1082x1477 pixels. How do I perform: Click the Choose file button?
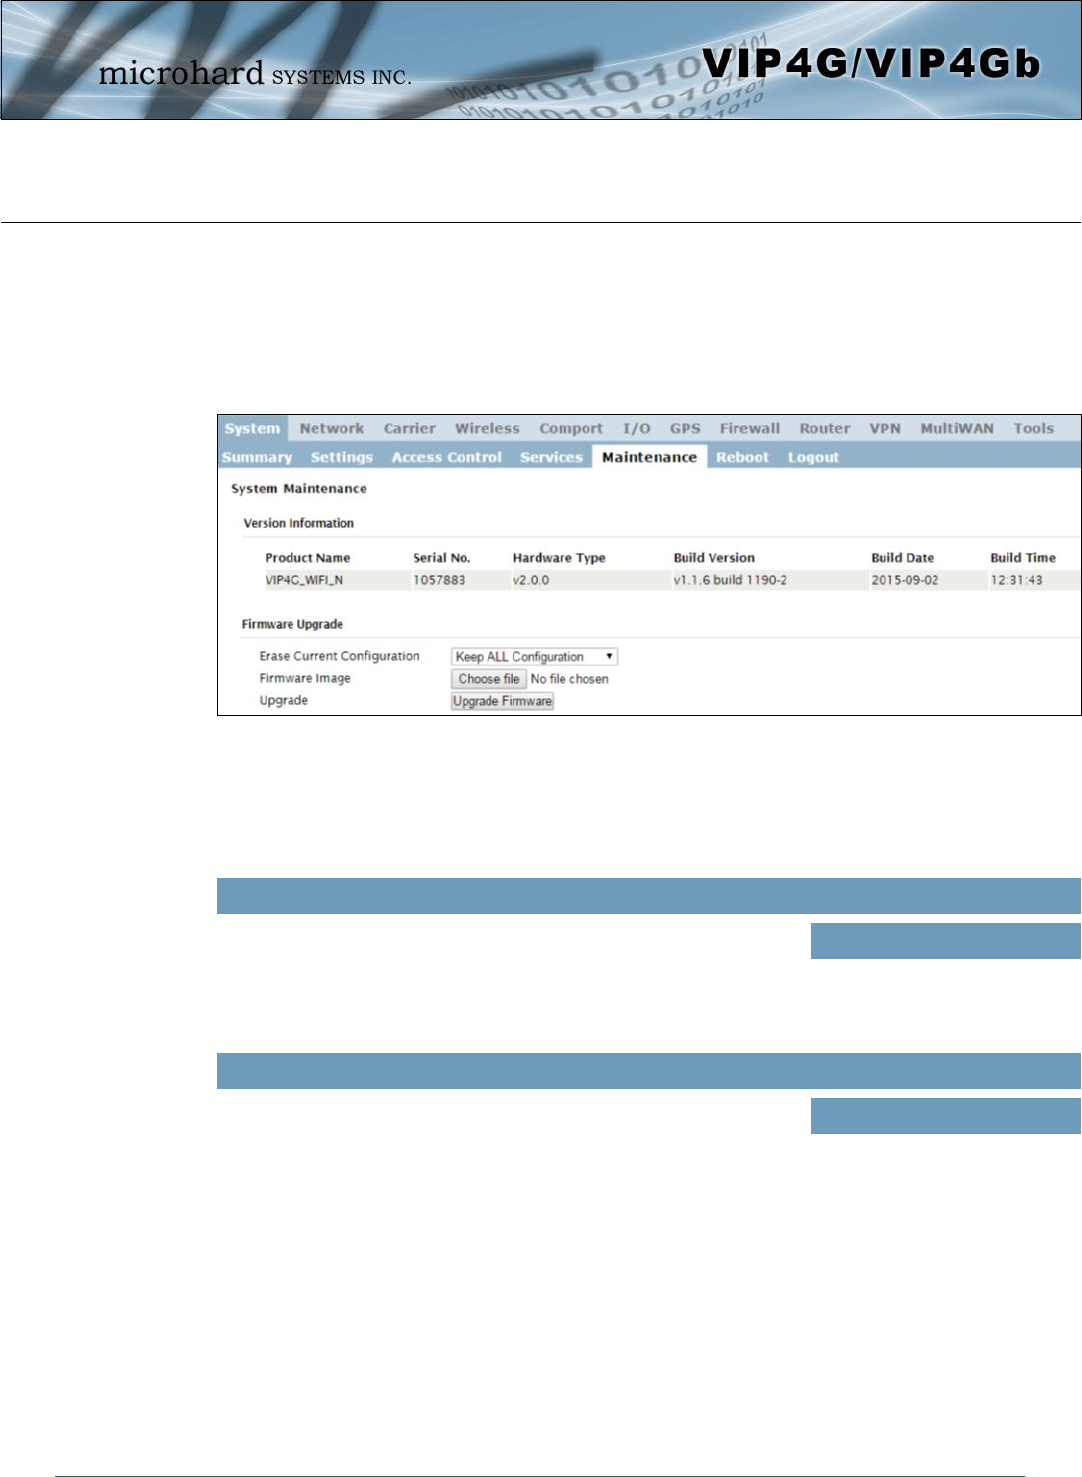click(x=489, y=679)
